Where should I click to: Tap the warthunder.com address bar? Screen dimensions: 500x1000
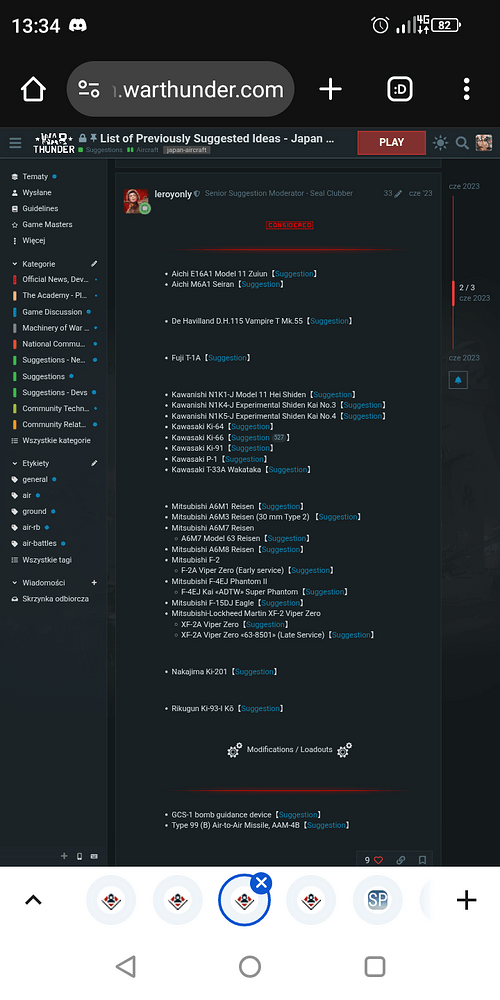(x=180, y=89)
